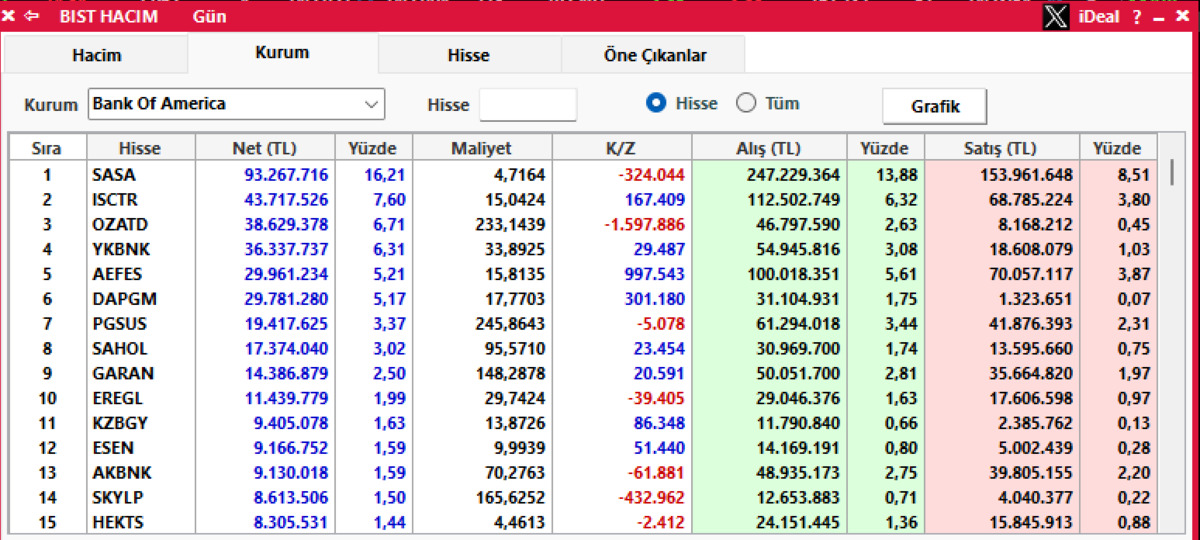Select the SASA row in the table
This screenshot has width=1200, height=540.
[x=583, y=174]
